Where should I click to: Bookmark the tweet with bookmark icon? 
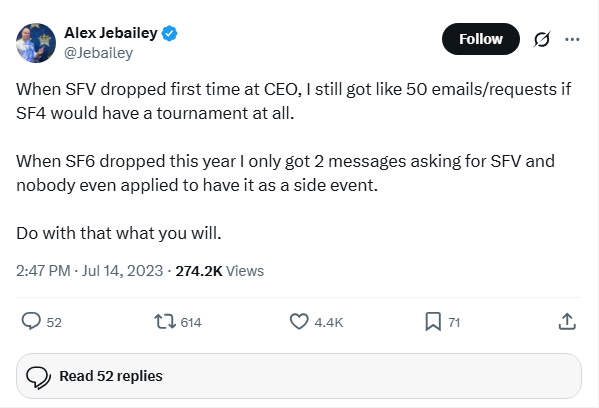(433, 321)
